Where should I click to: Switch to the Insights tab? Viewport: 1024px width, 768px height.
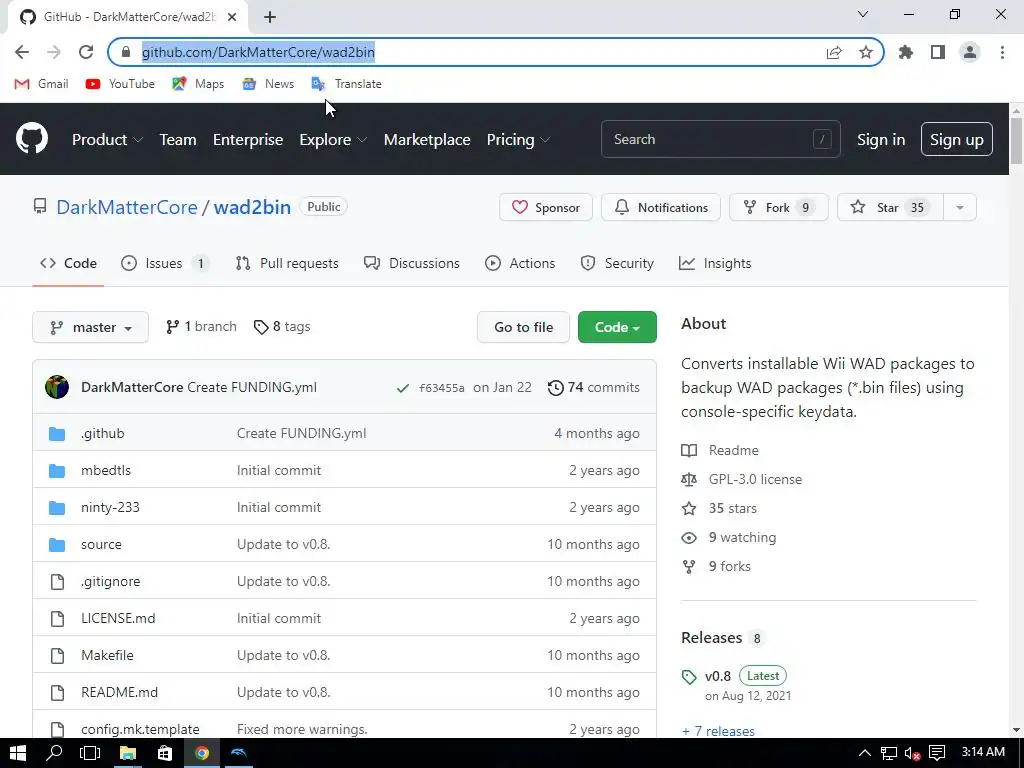(x=715, y=263)
